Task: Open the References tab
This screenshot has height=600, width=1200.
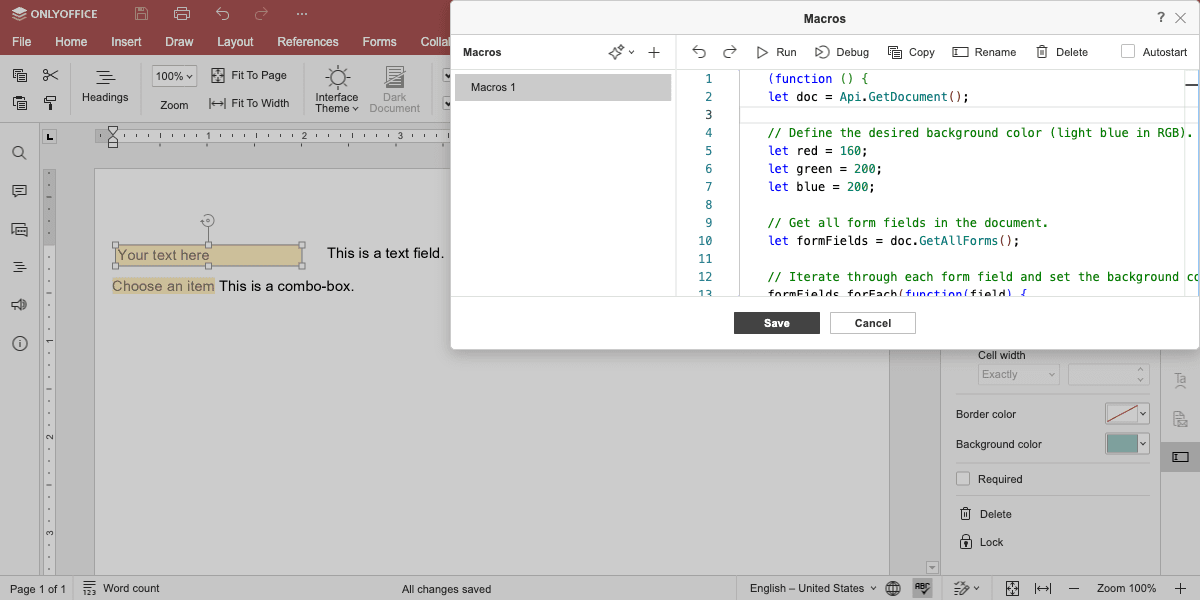Action: (x=308, y=42)
